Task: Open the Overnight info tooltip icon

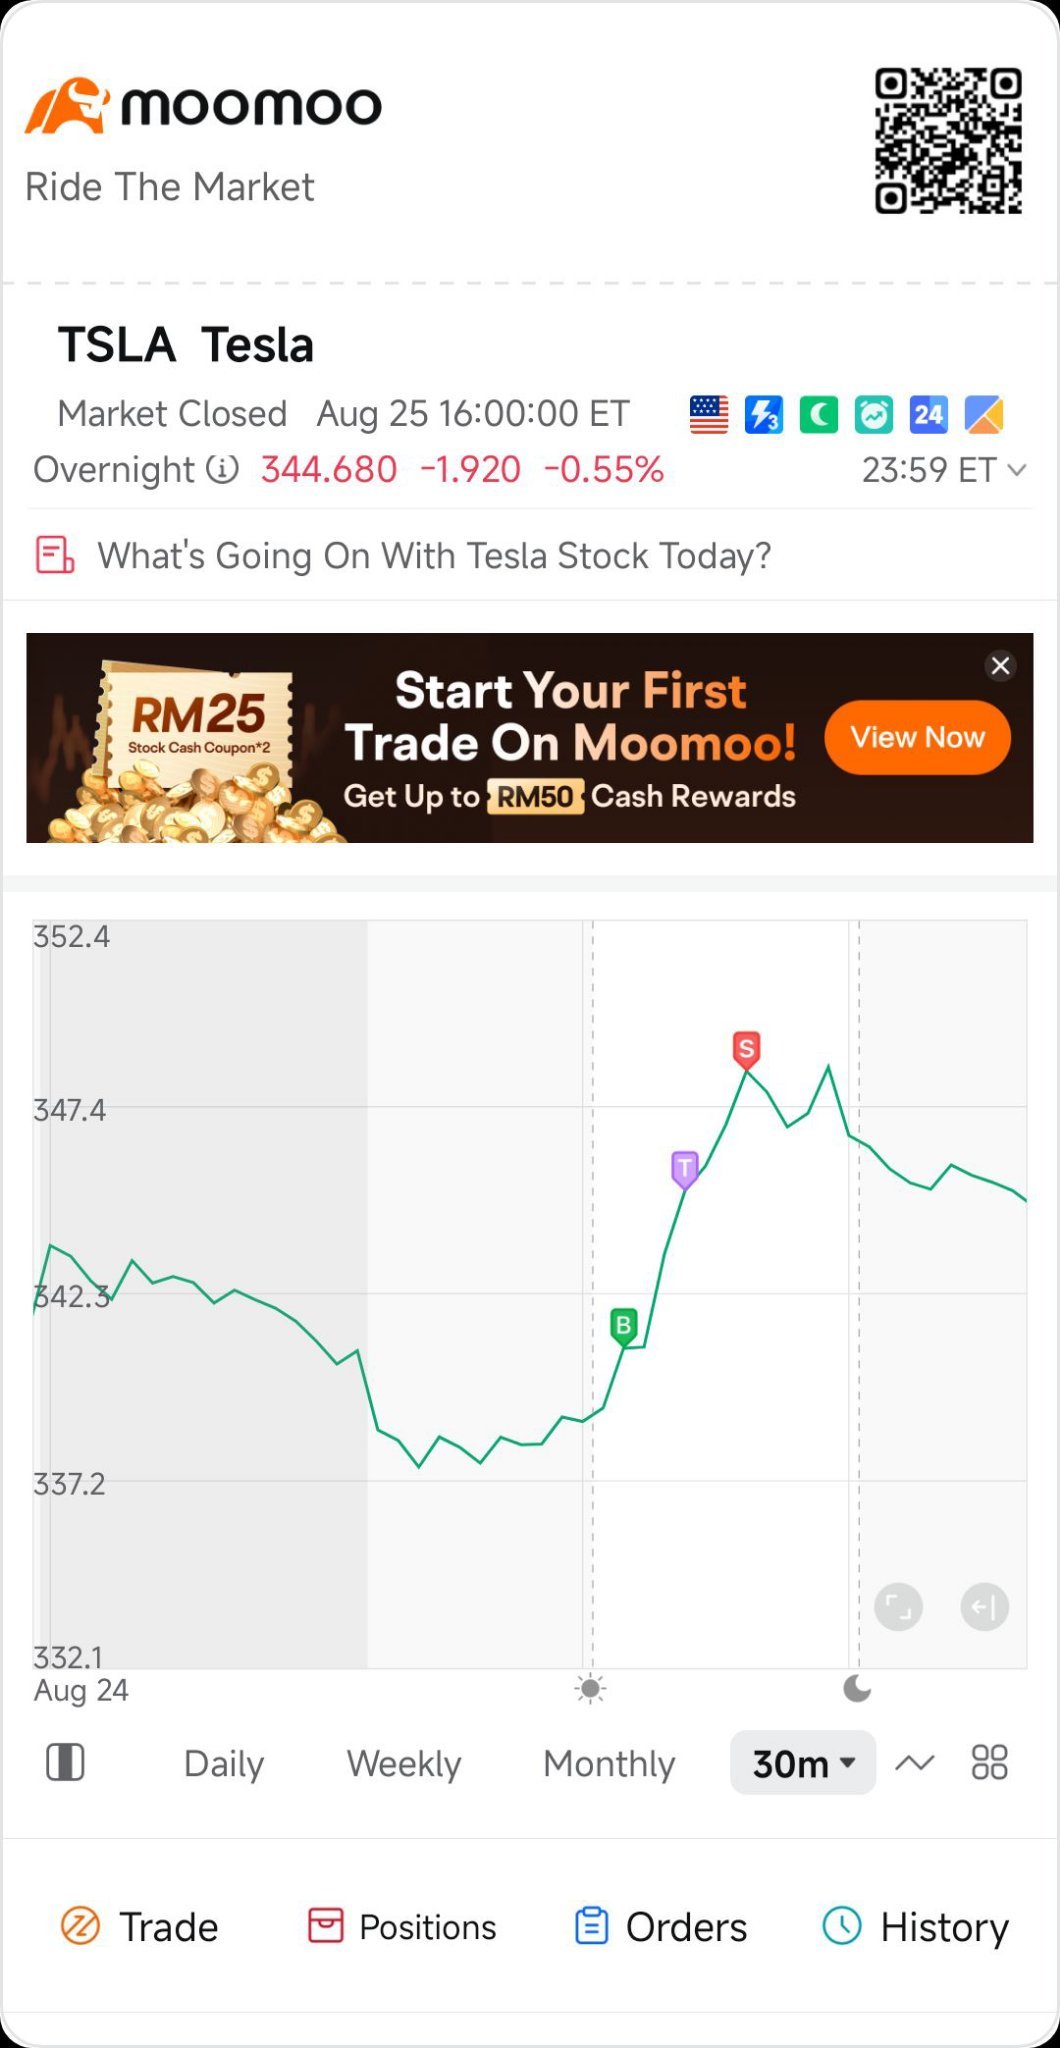Action: [223, 469]
